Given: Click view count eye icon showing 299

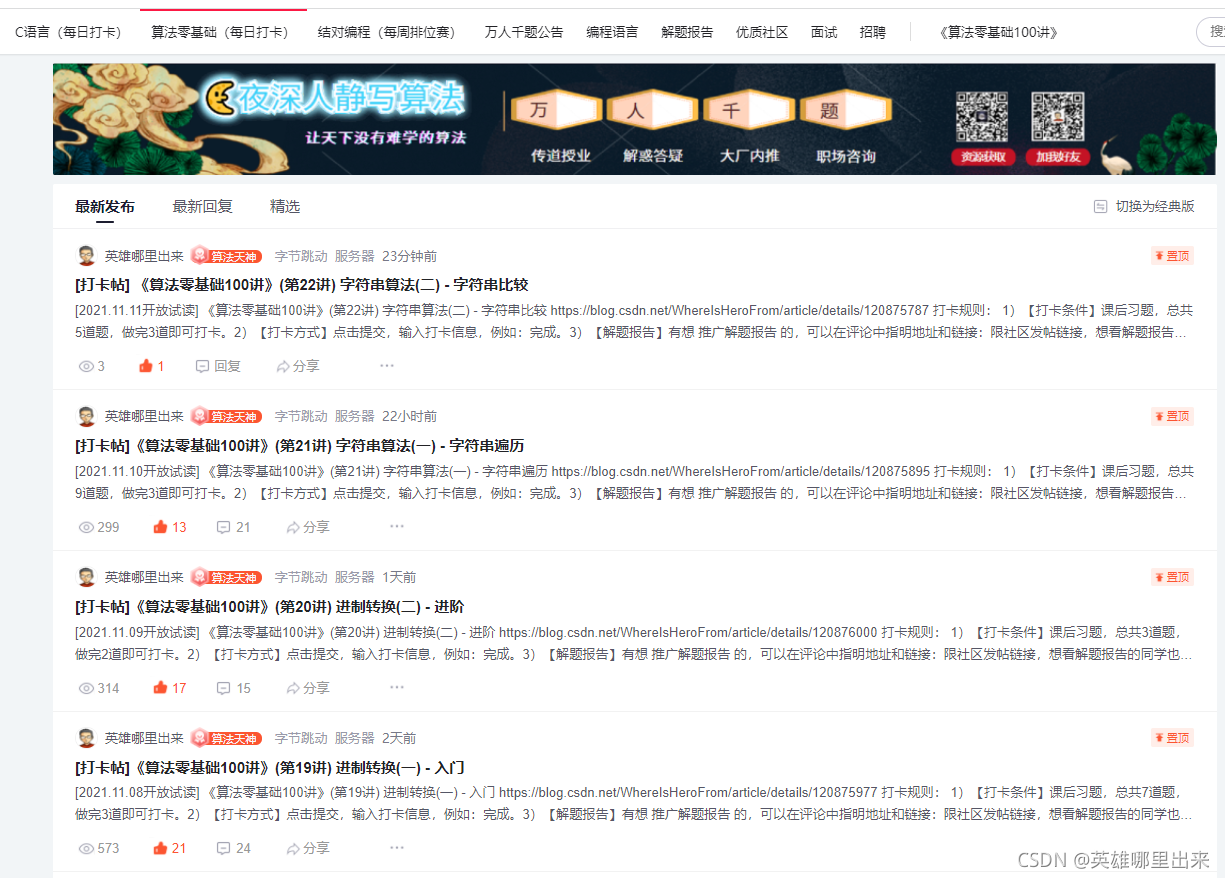Looking at the screenshot, I should [86, 527].
